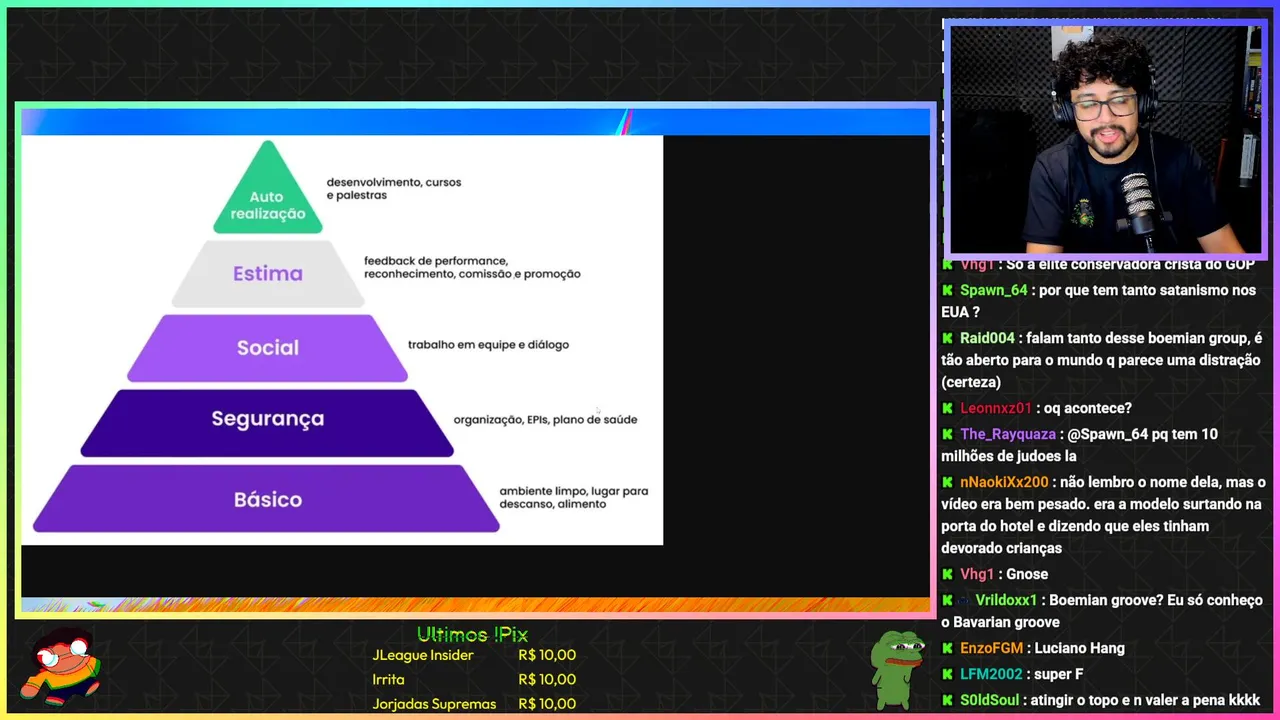Select the Social pyramid tier
1280x720 pixels.
tap(268, 348)
